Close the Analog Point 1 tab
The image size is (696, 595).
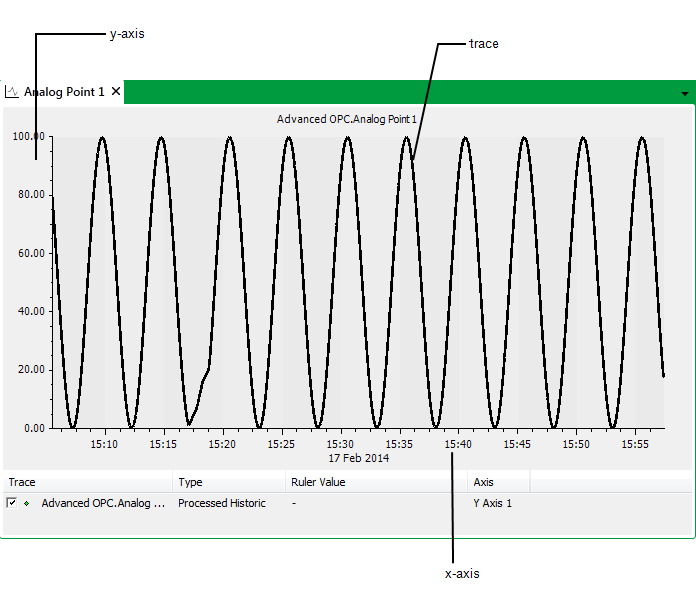116,92
